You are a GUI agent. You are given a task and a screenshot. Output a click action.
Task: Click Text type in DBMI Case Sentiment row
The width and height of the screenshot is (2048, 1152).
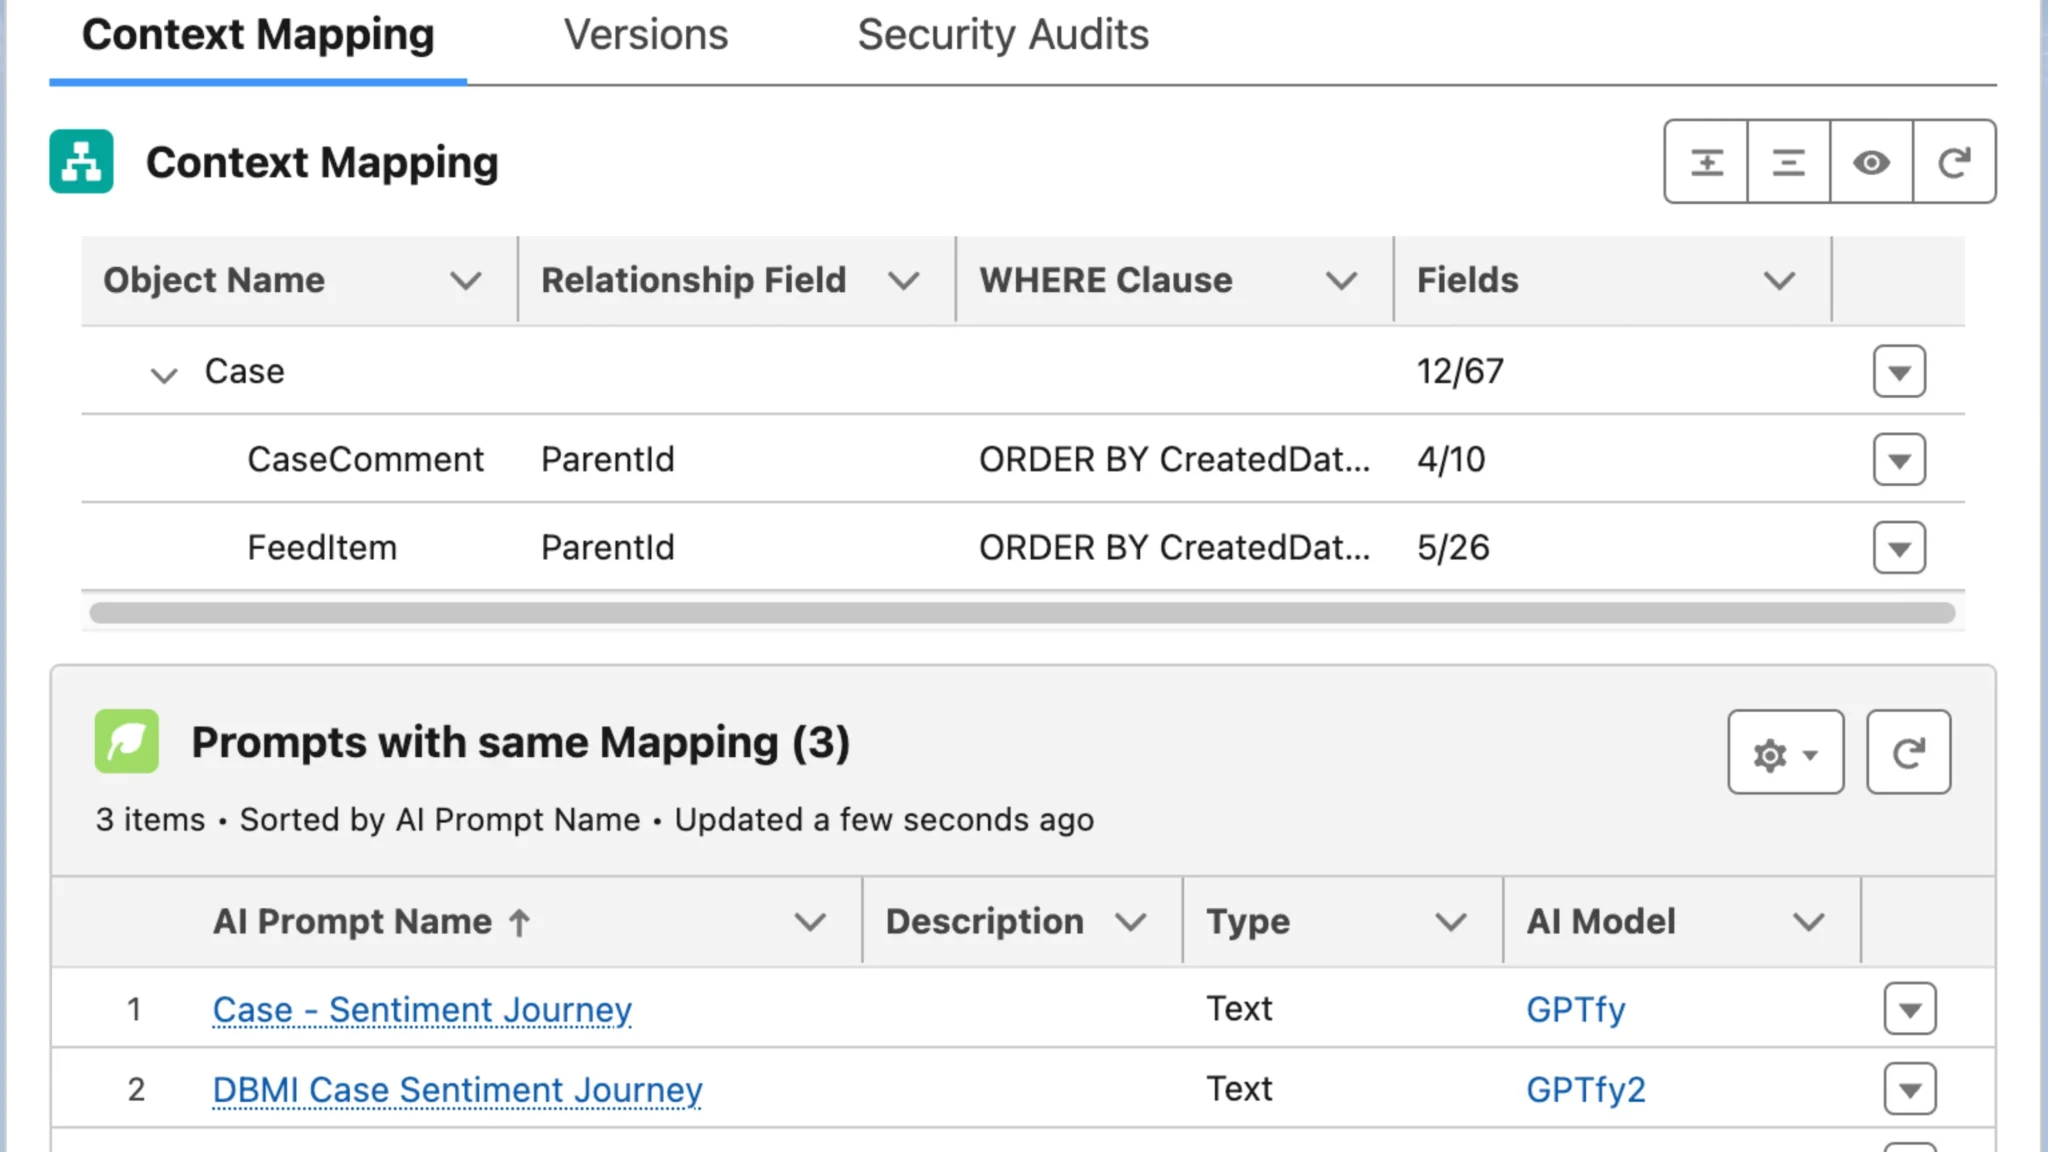1239,1089
